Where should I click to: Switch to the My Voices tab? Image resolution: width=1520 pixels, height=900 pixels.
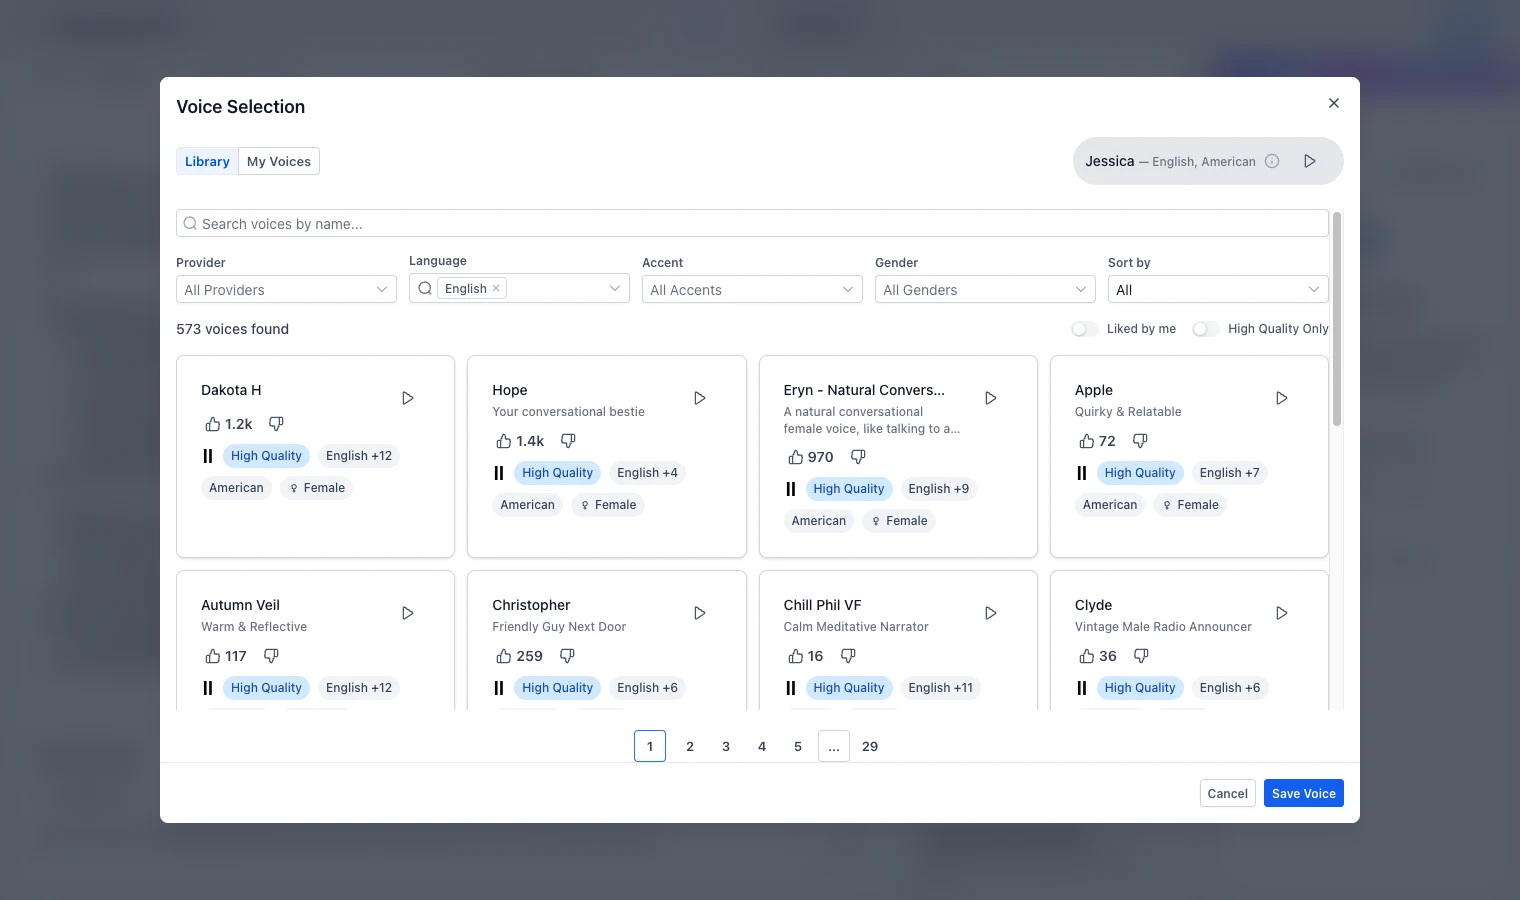coord(279,161)
